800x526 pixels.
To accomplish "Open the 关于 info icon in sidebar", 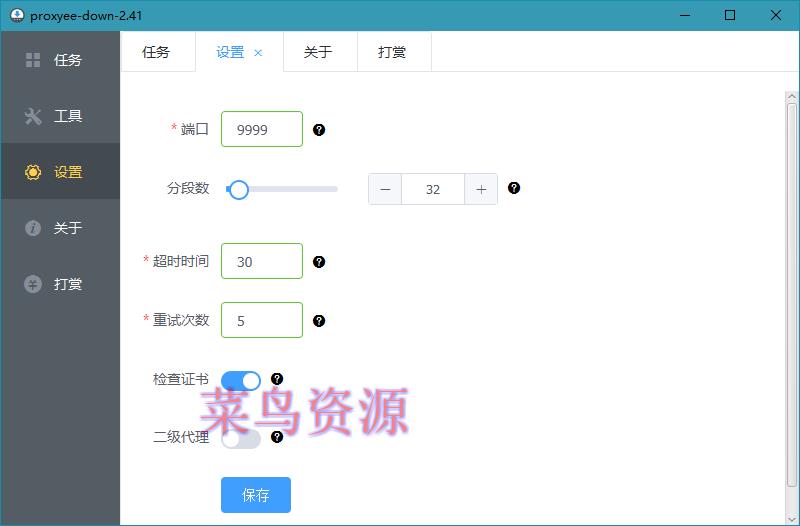I will (33, 228).
